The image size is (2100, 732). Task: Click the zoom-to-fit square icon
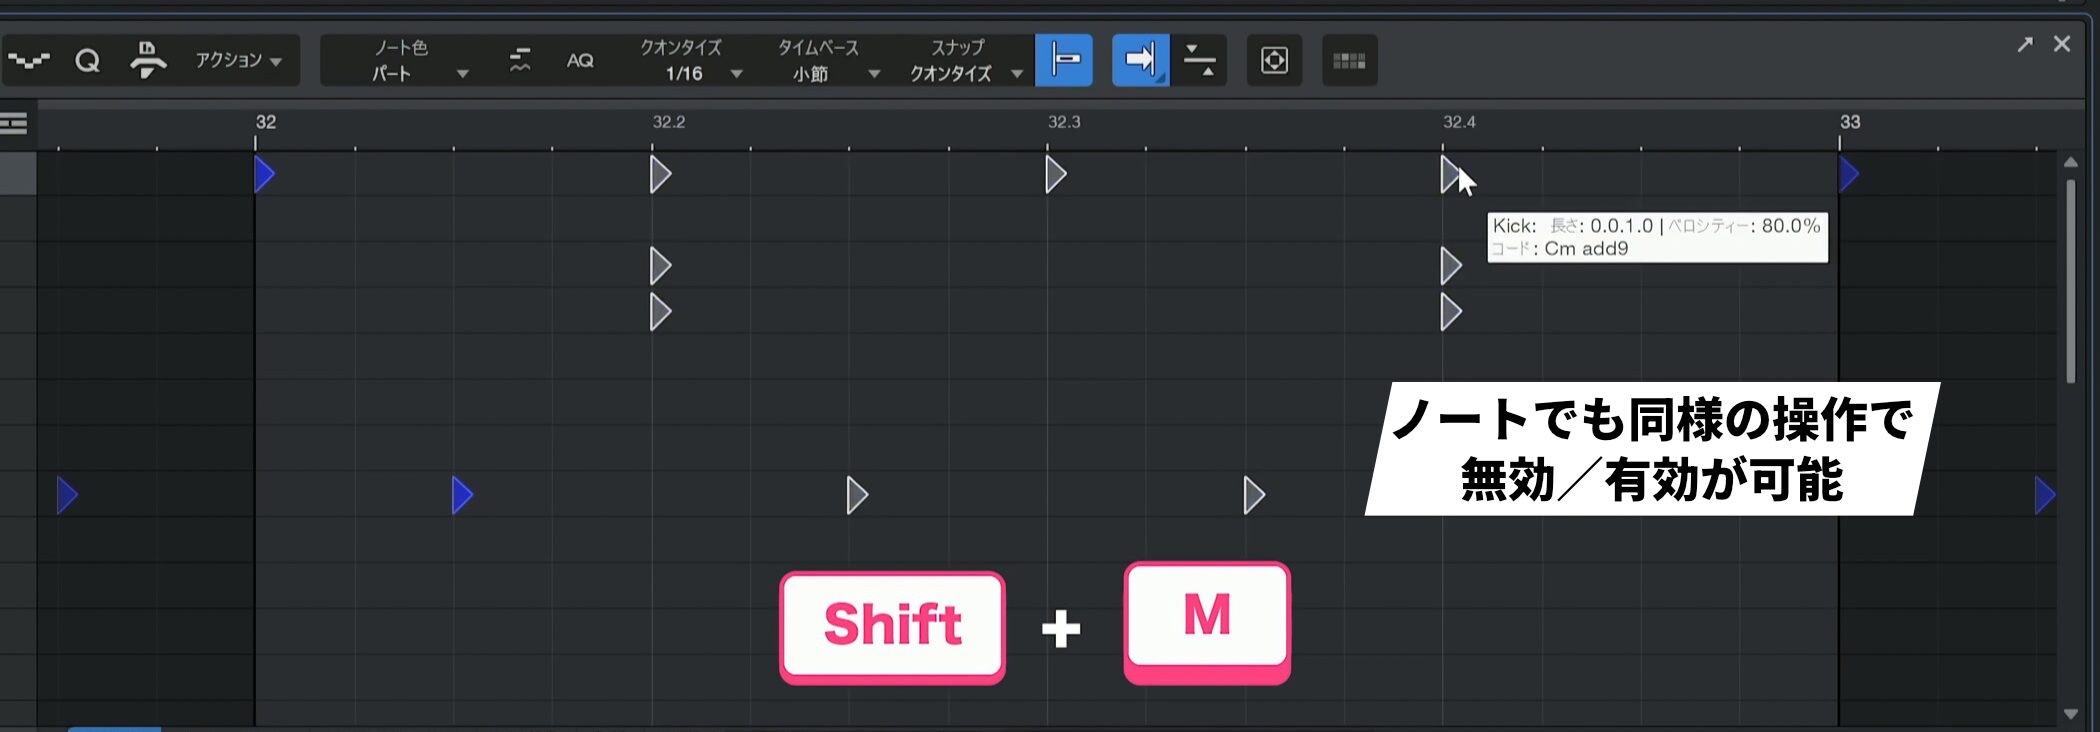tap(1274, 60)
